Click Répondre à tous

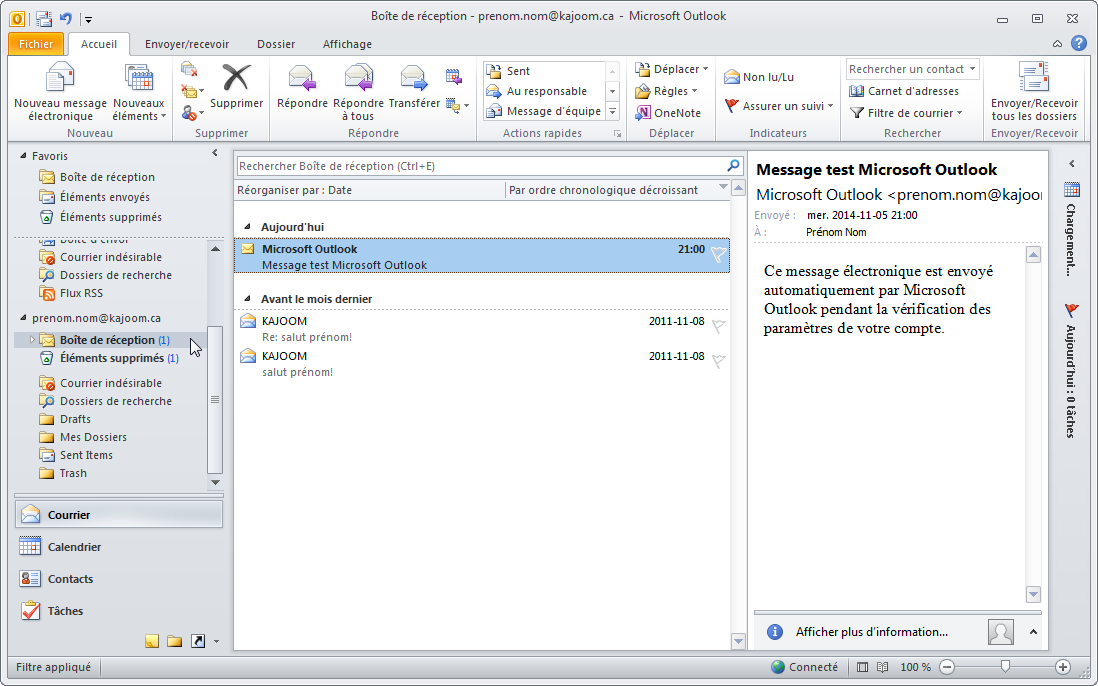[x=359, y=92]
